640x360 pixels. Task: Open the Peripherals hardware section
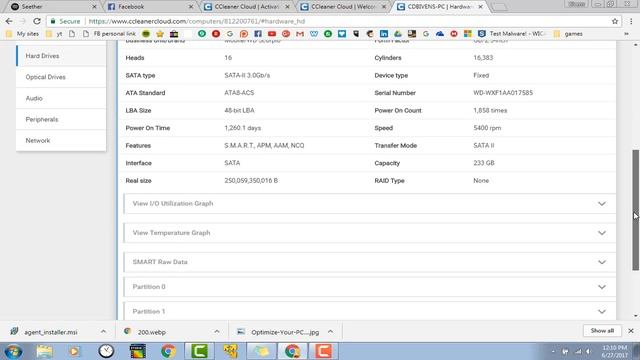[61, 120]
